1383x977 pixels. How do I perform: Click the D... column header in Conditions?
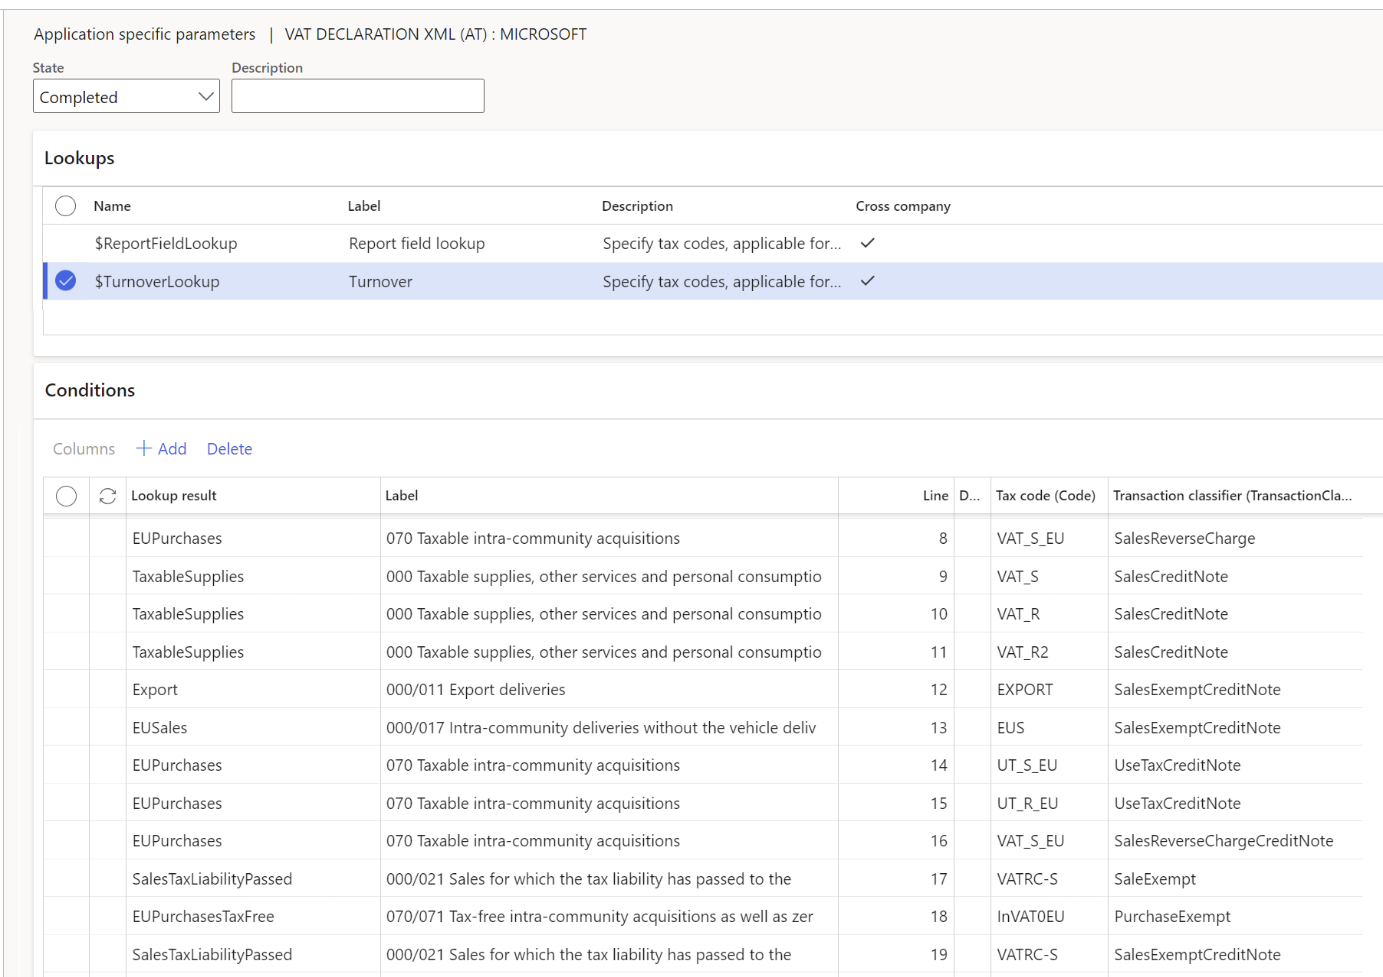(969, 496)
